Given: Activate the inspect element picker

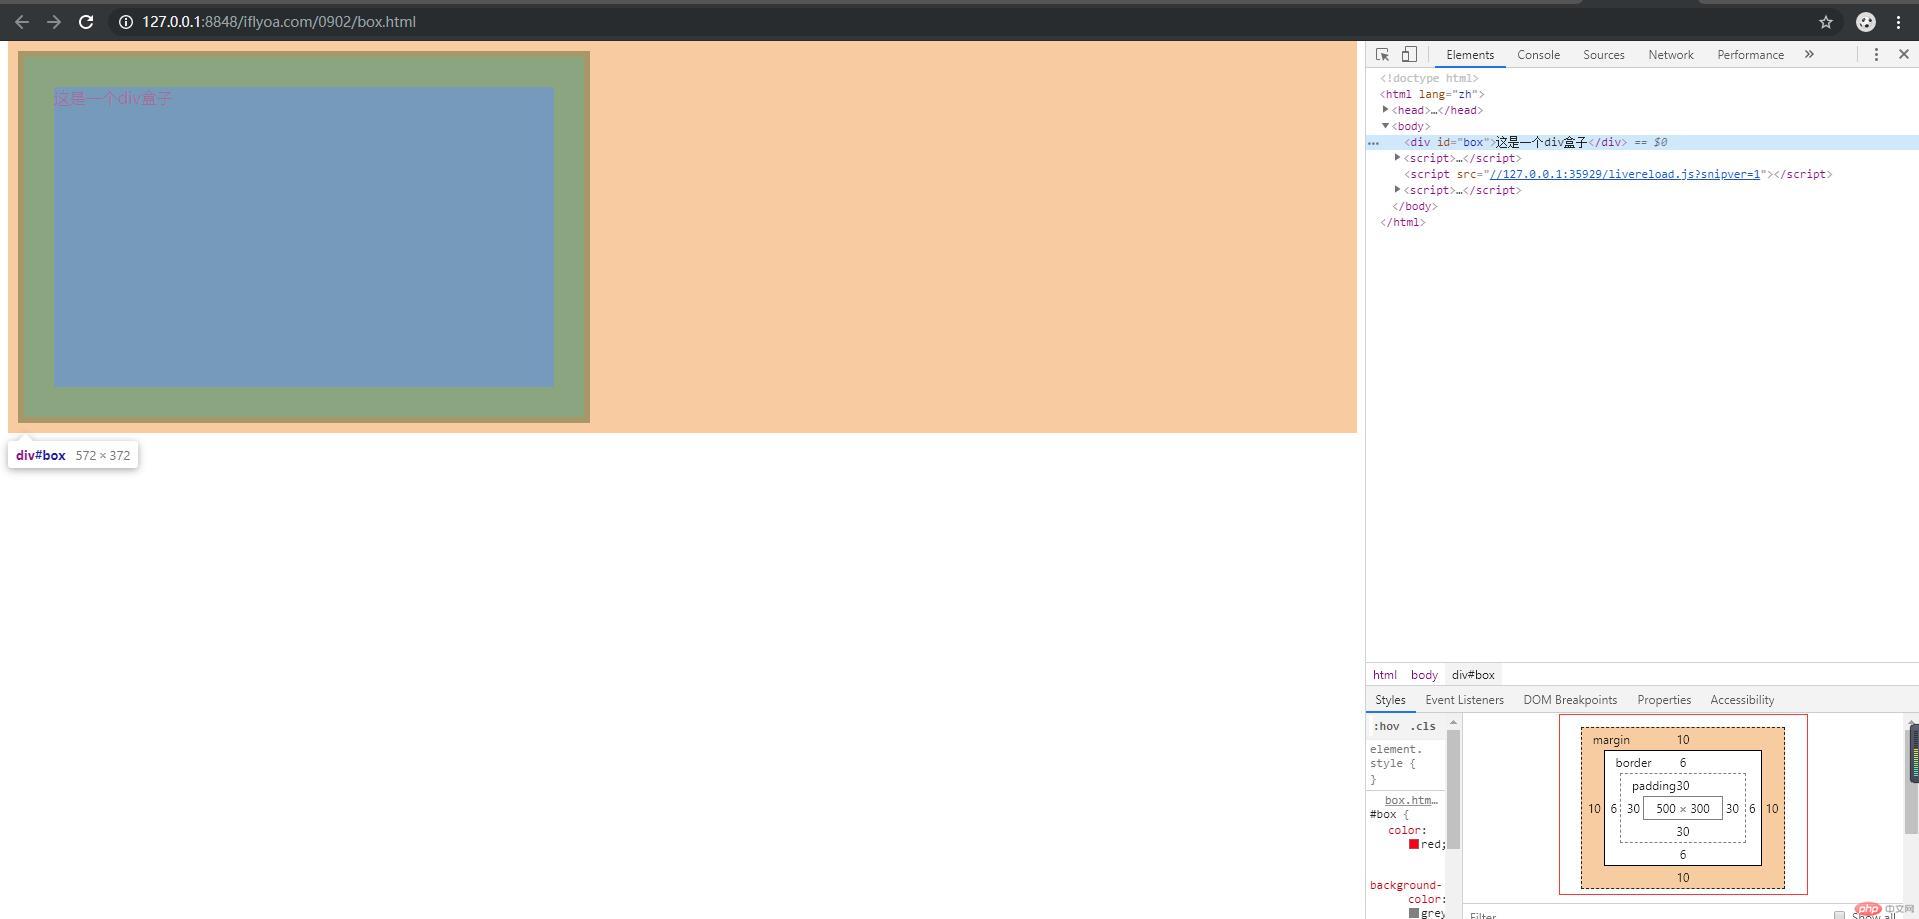Looking at the screenshot, I should pyautogui.click(x=1382, y=55).
